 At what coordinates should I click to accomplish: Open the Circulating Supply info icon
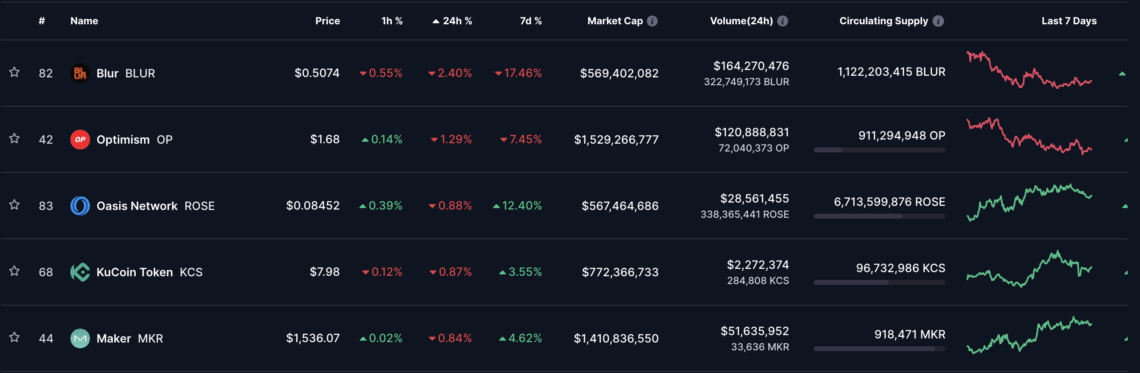click(x=939, y=21)
